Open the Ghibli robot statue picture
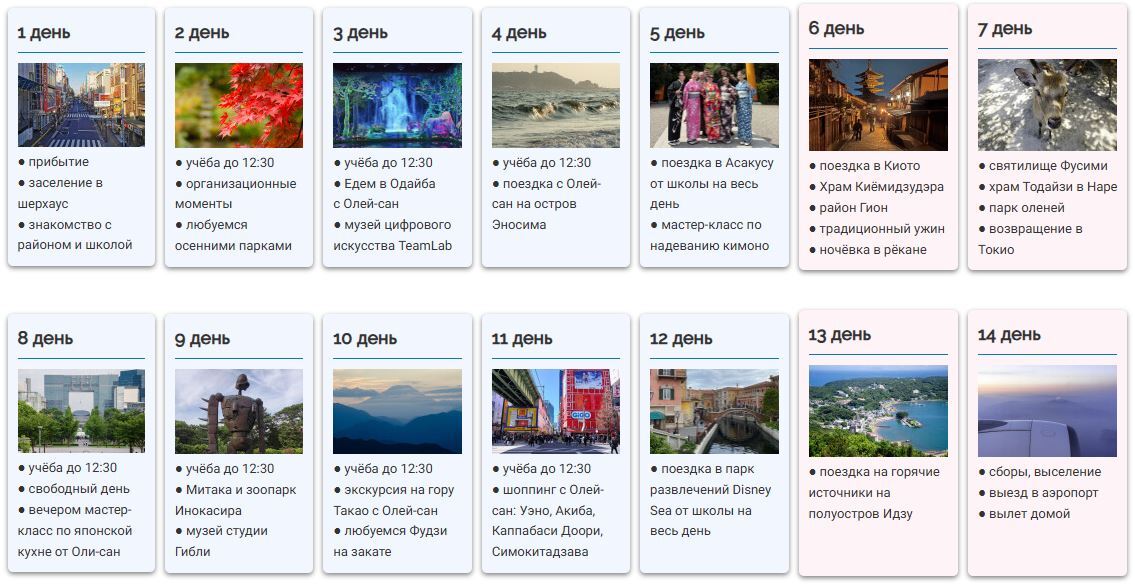 pos(239,412)
